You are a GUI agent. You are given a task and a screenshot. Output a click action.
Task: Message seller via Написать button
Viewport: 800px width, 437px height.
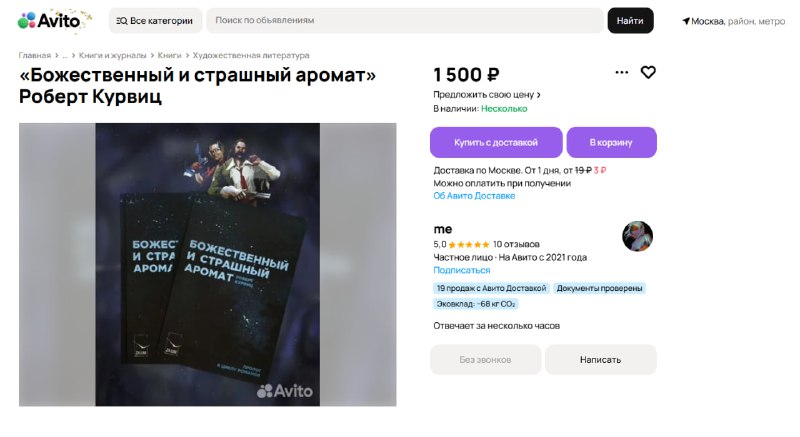point(601,359)
